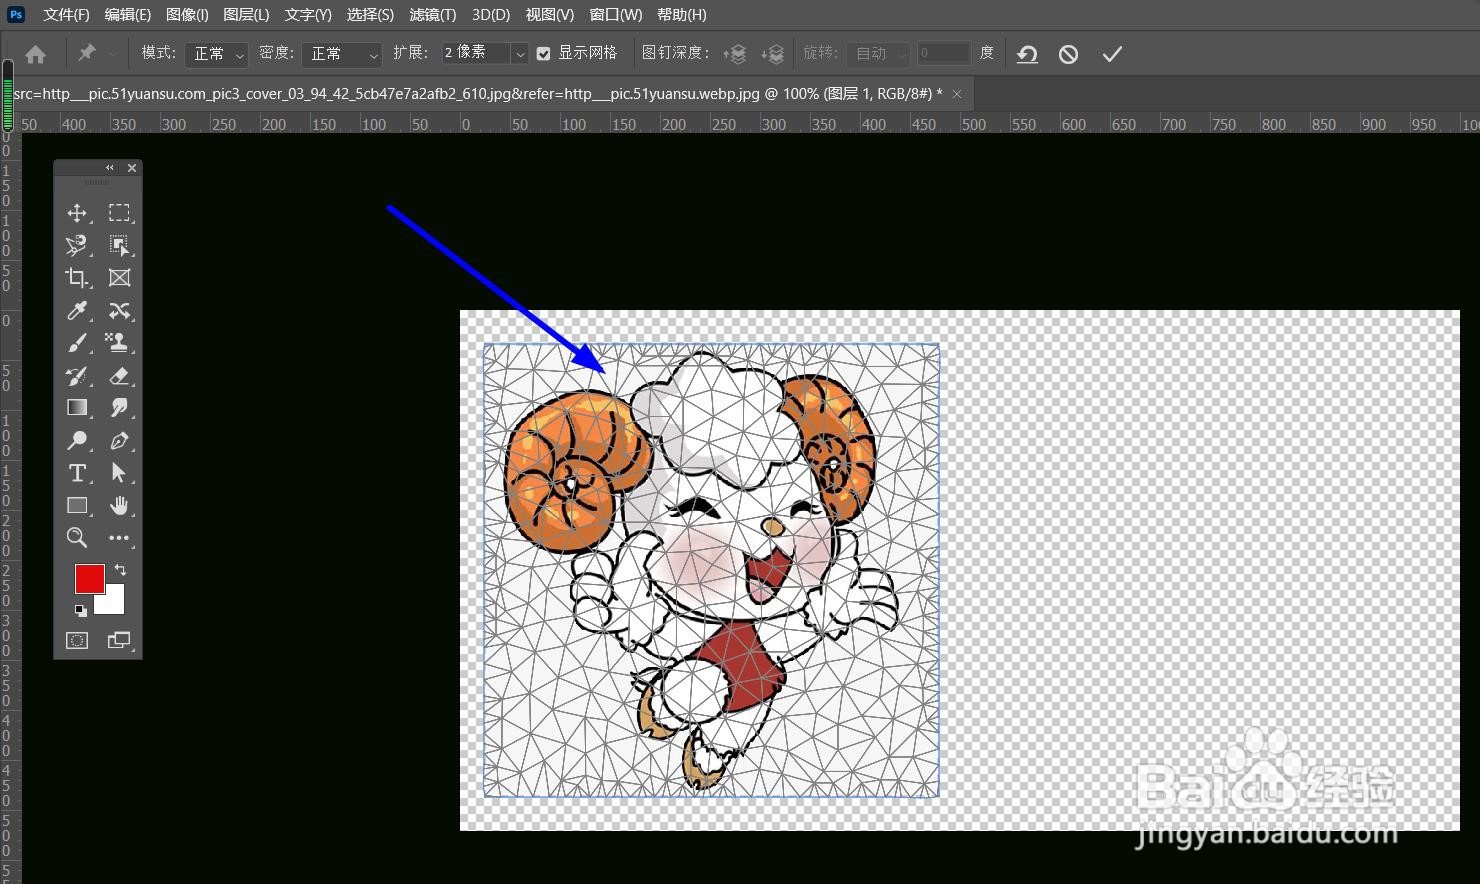Select the Zoom tool

click(77, 538)
